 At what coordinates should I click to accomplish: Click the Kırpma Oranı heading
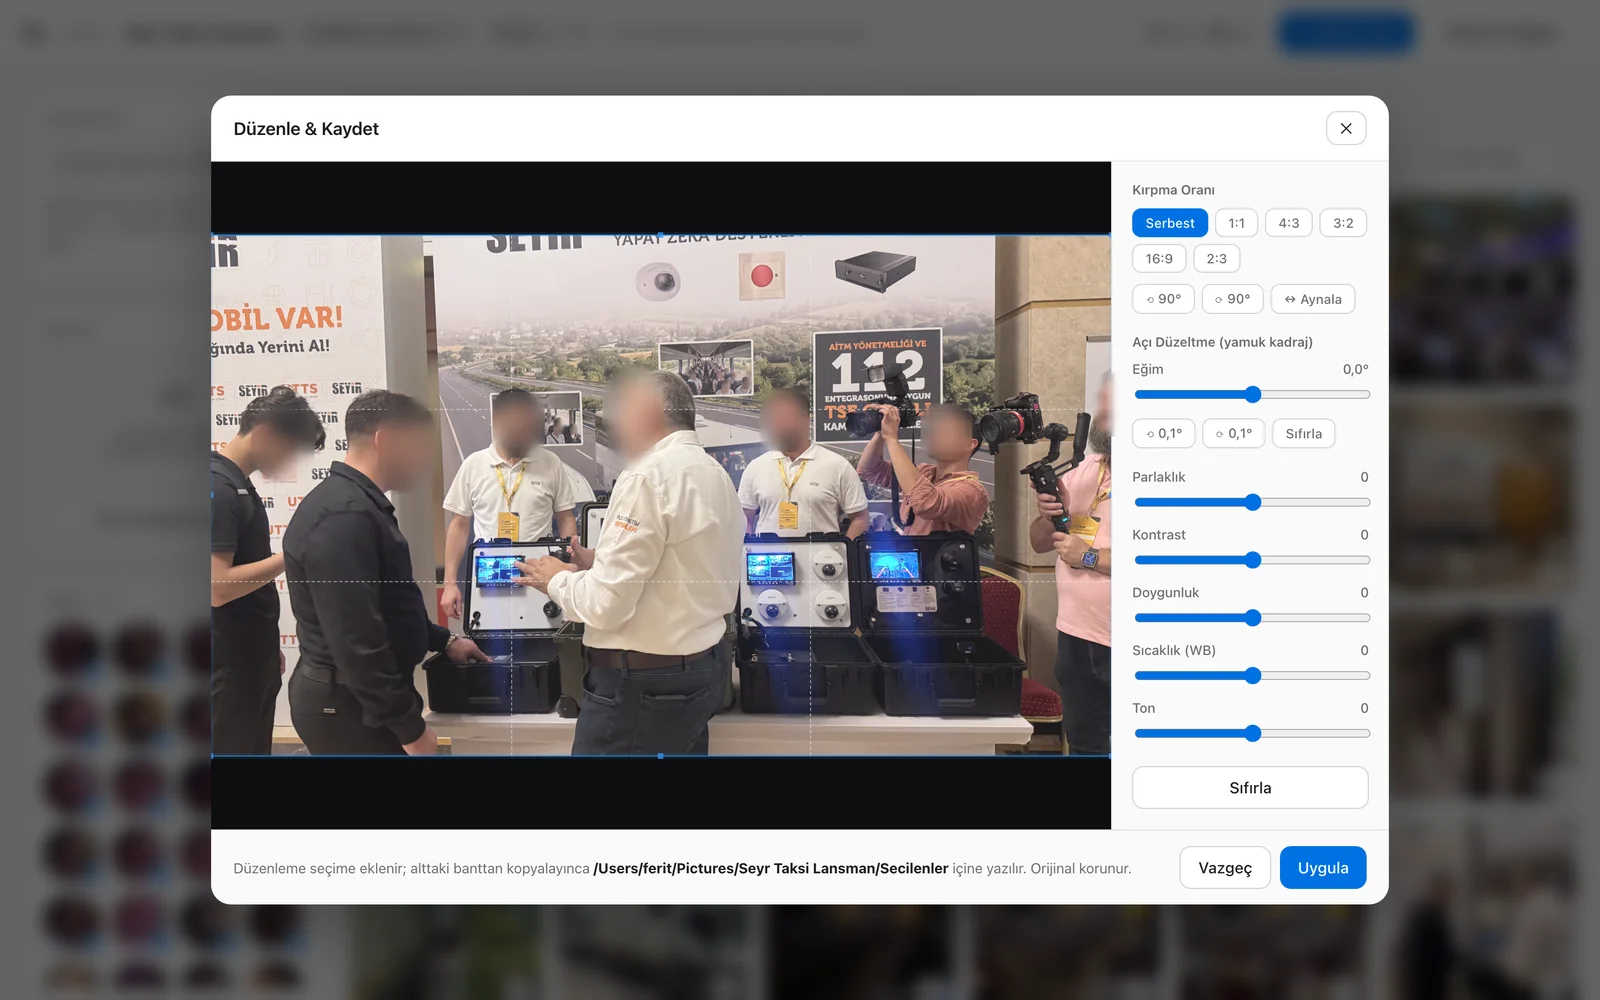click(x=1173, y=190)
